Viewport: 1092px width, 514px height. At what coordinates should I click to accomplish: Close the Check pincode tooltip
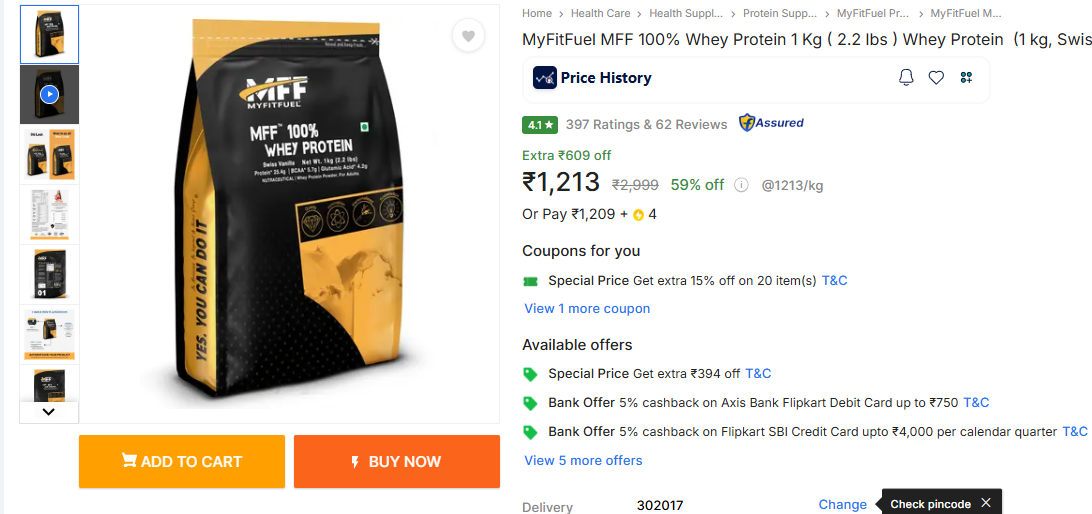pos(986,503)
